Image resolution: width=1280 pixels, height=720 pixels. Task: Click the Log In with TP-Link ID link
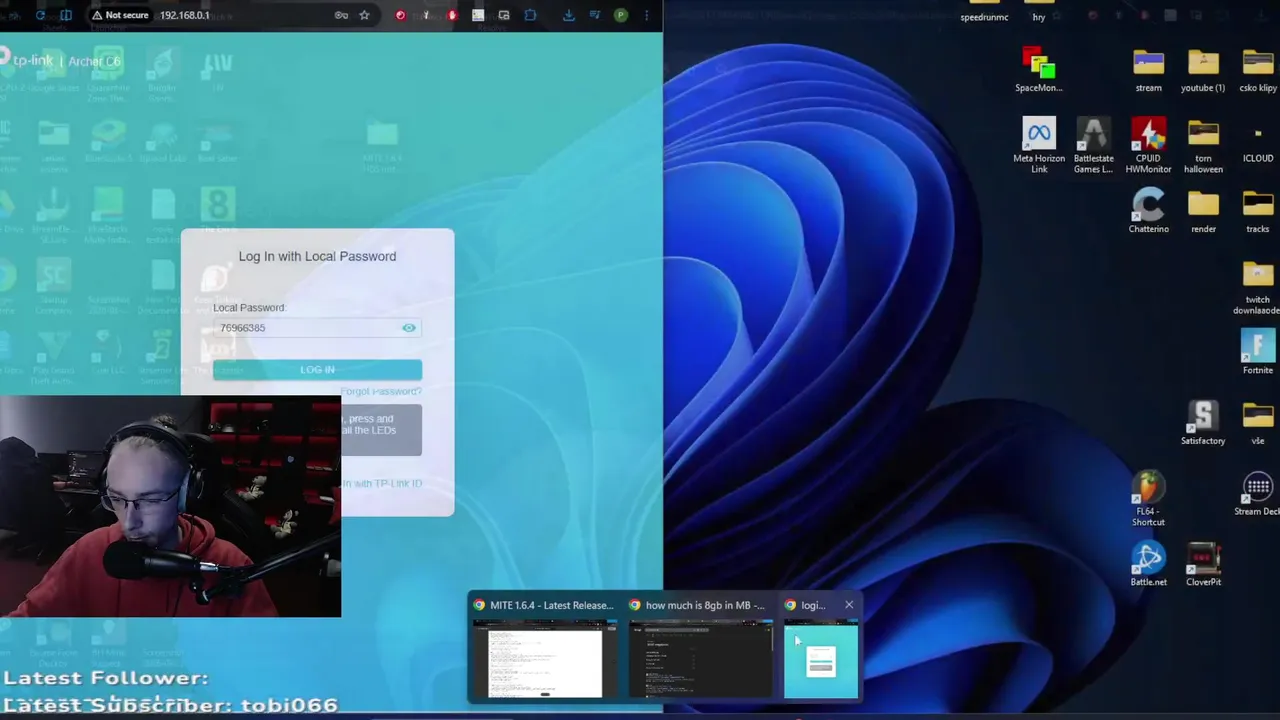pos(381,483)
